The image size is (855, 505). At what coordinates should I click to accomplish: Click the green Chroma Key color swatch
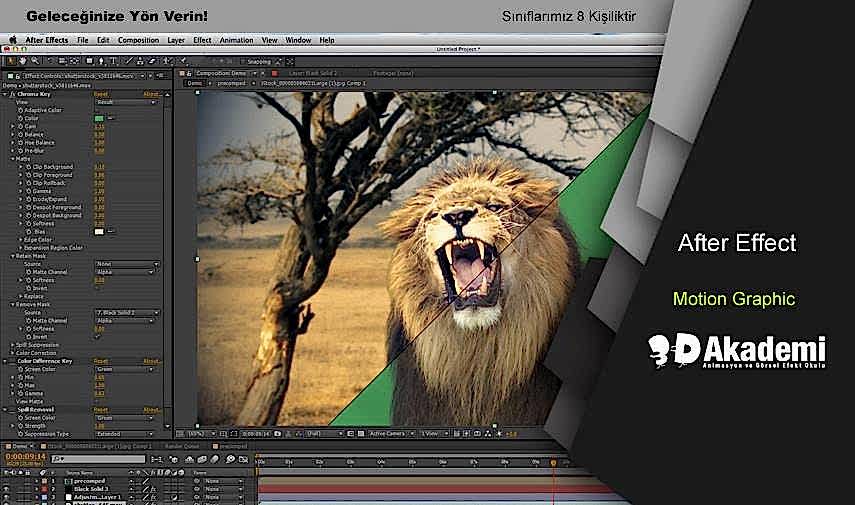(x=99, y=118)
